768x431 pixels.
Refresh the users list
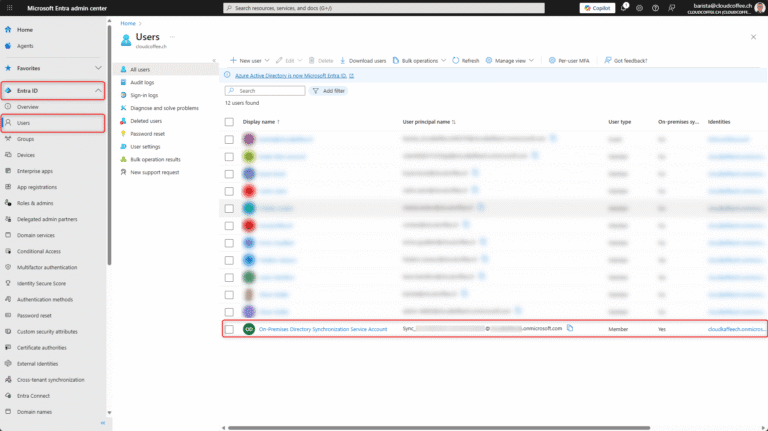point(466,61)
